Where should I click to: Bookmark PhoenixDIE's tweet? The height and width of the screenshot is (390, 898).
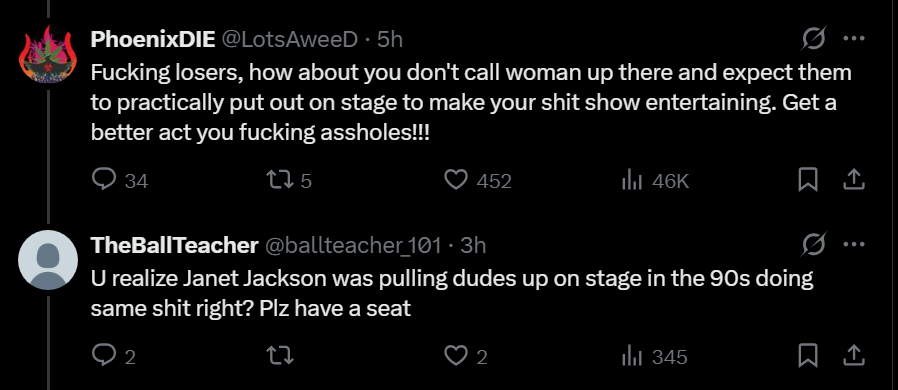pos(808,180)
